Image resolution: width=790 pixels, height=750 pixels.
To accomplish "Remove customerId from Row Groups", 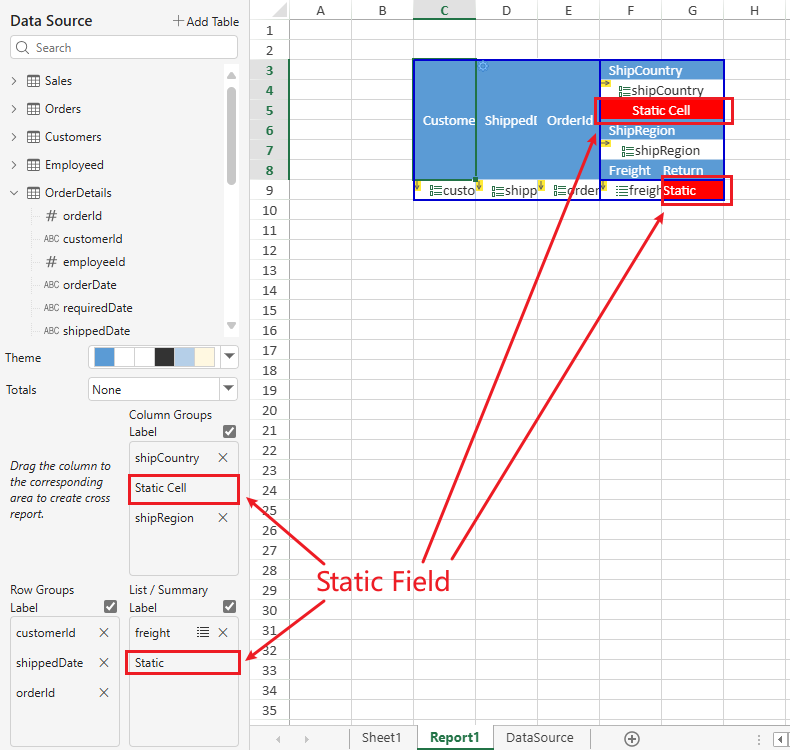I will coord(104,633).
